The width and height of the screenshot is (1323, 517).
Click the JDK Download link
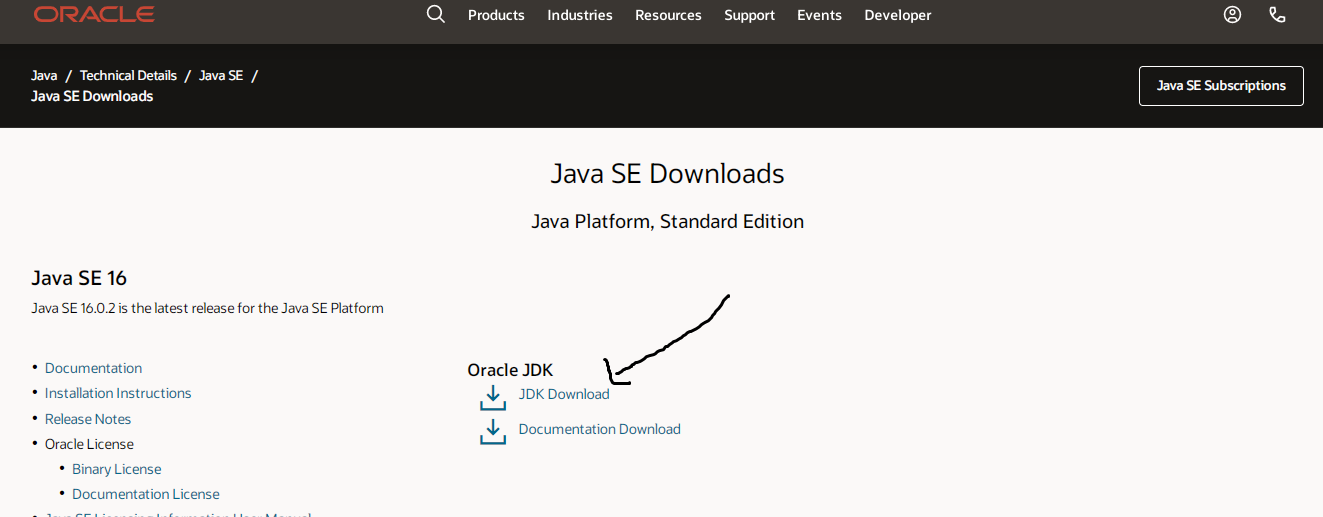(564, 394)
